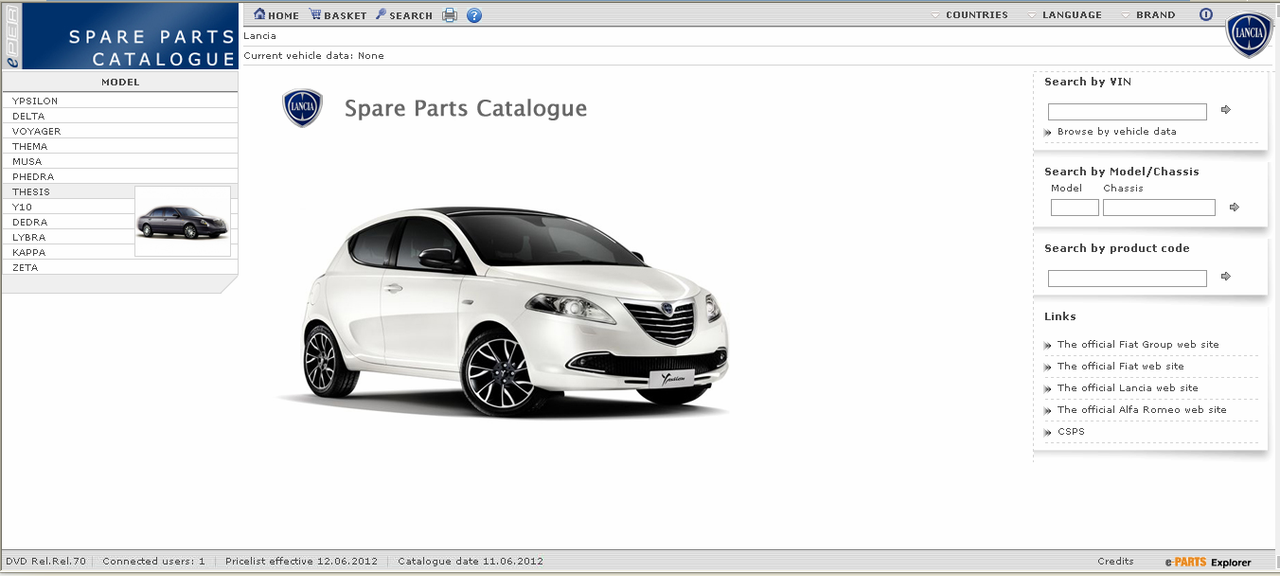Click 'DVD Rel.Rel.70' status text

click(x=46, y=561)
